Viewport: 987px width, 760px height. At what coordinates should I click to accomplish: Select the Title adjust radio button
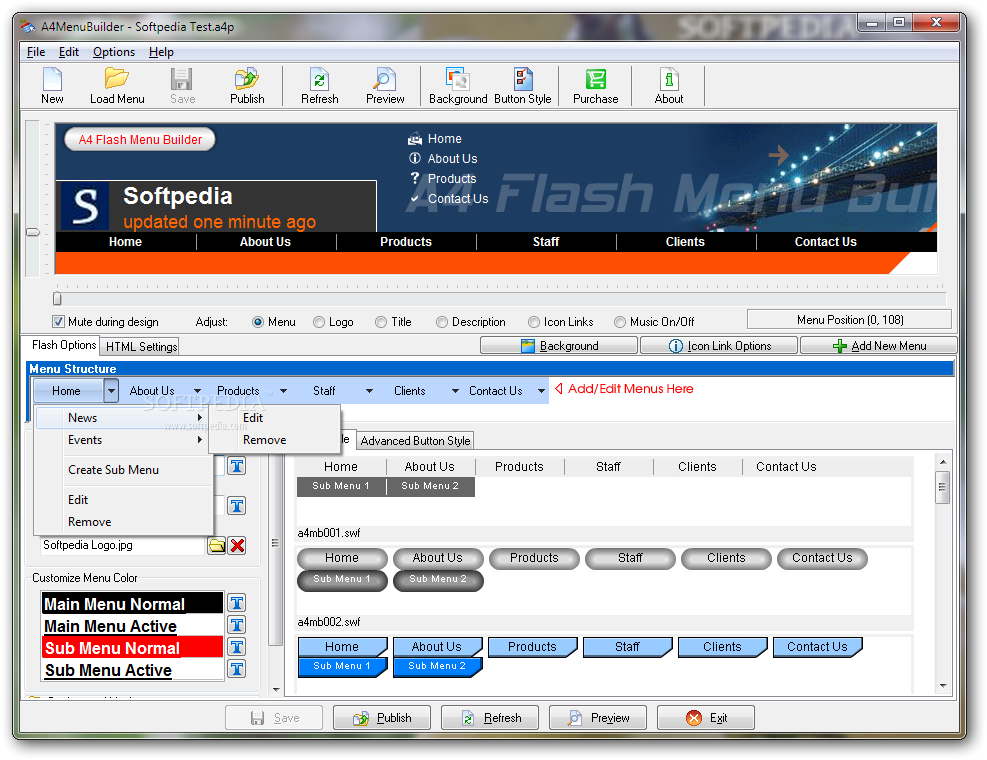coord(381,322)
